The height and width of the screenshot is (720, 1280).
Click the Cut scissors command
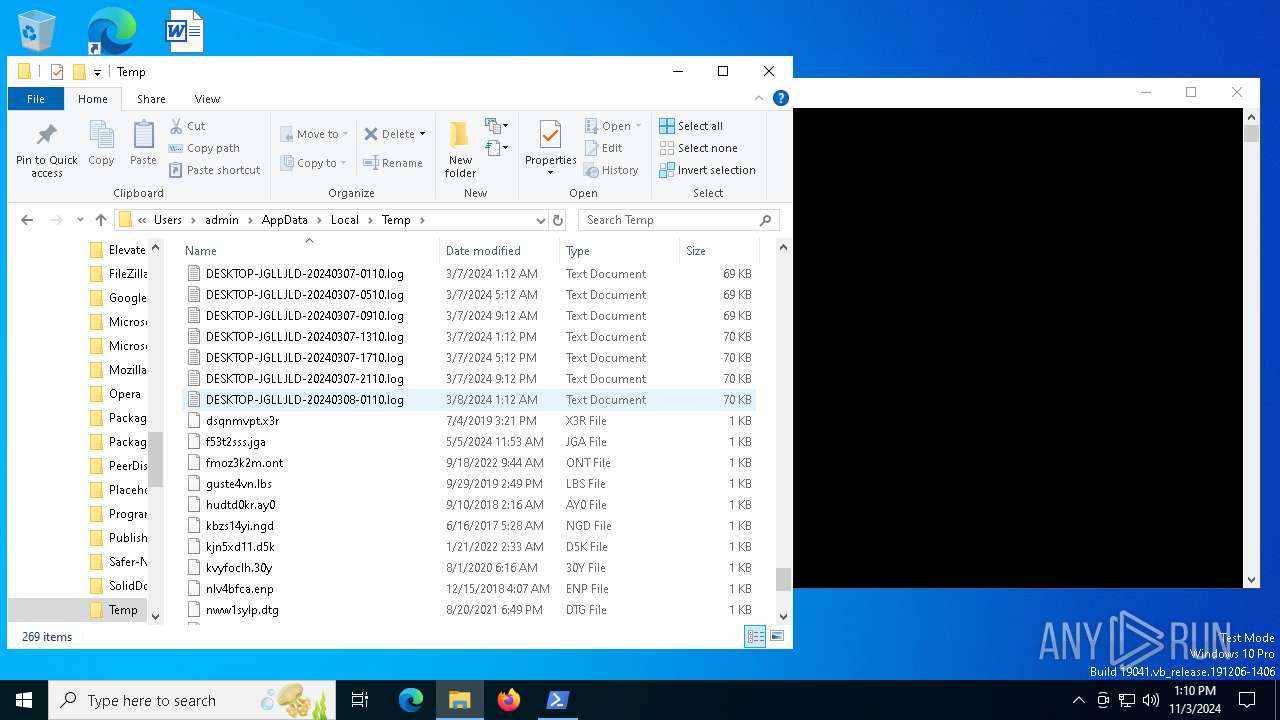pyautogui.click(x=188, y=126)
